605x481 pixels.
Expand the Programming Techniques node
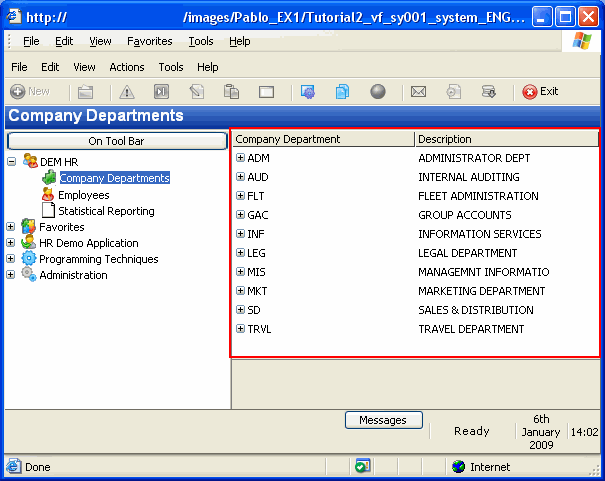pos(11,259)
